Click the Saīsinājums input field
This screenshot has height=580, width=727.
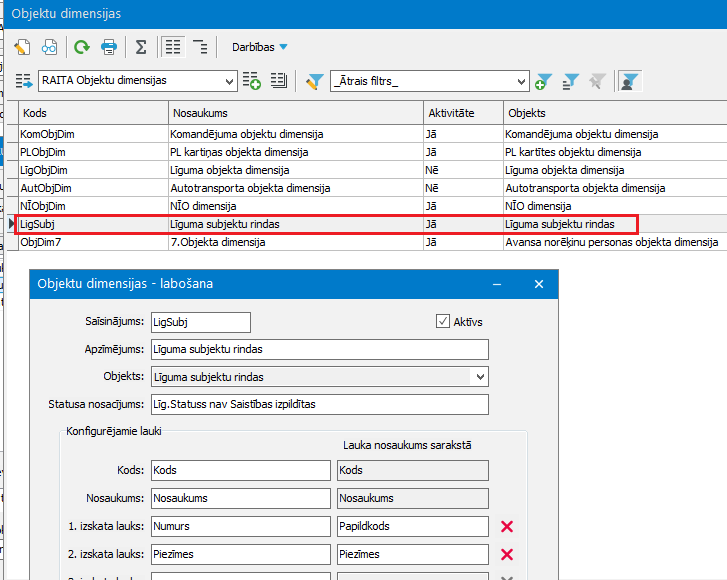pyautogui.click(x=199, y=322)
